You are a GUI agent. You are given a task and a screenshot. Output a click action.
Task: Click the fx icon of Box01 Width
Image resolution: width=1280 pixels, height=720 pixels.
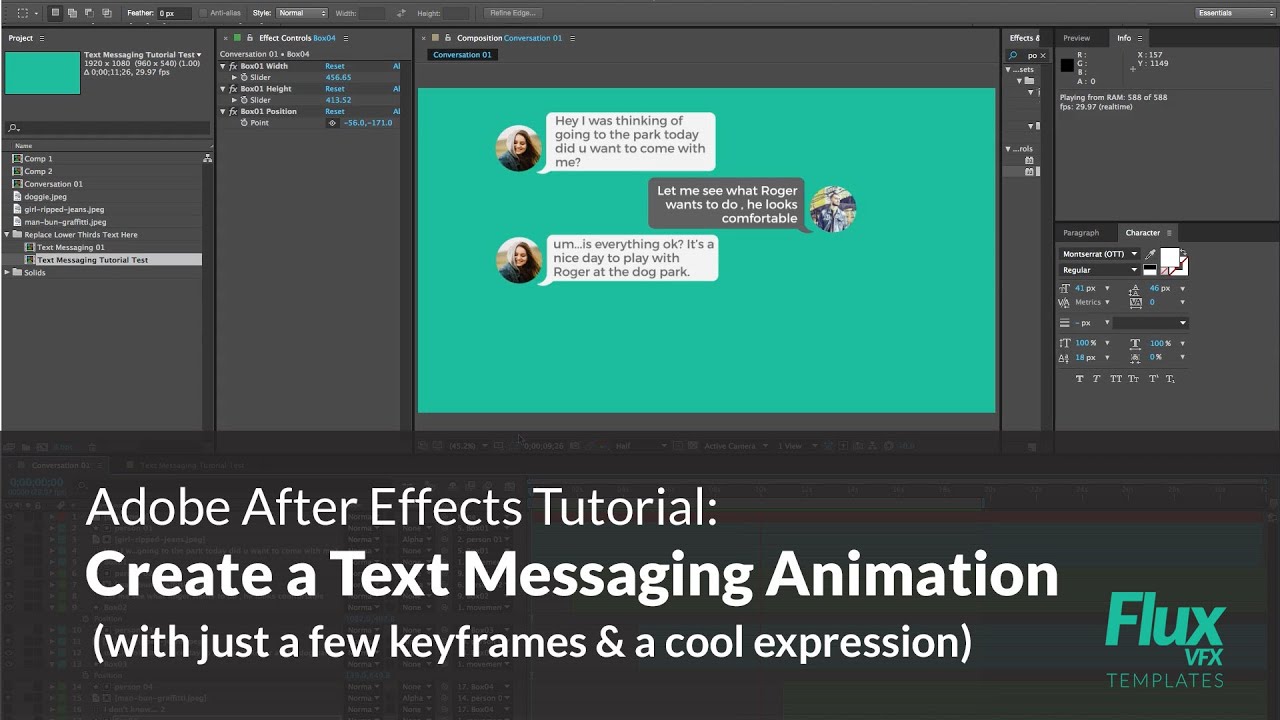(x=233, y=66)
